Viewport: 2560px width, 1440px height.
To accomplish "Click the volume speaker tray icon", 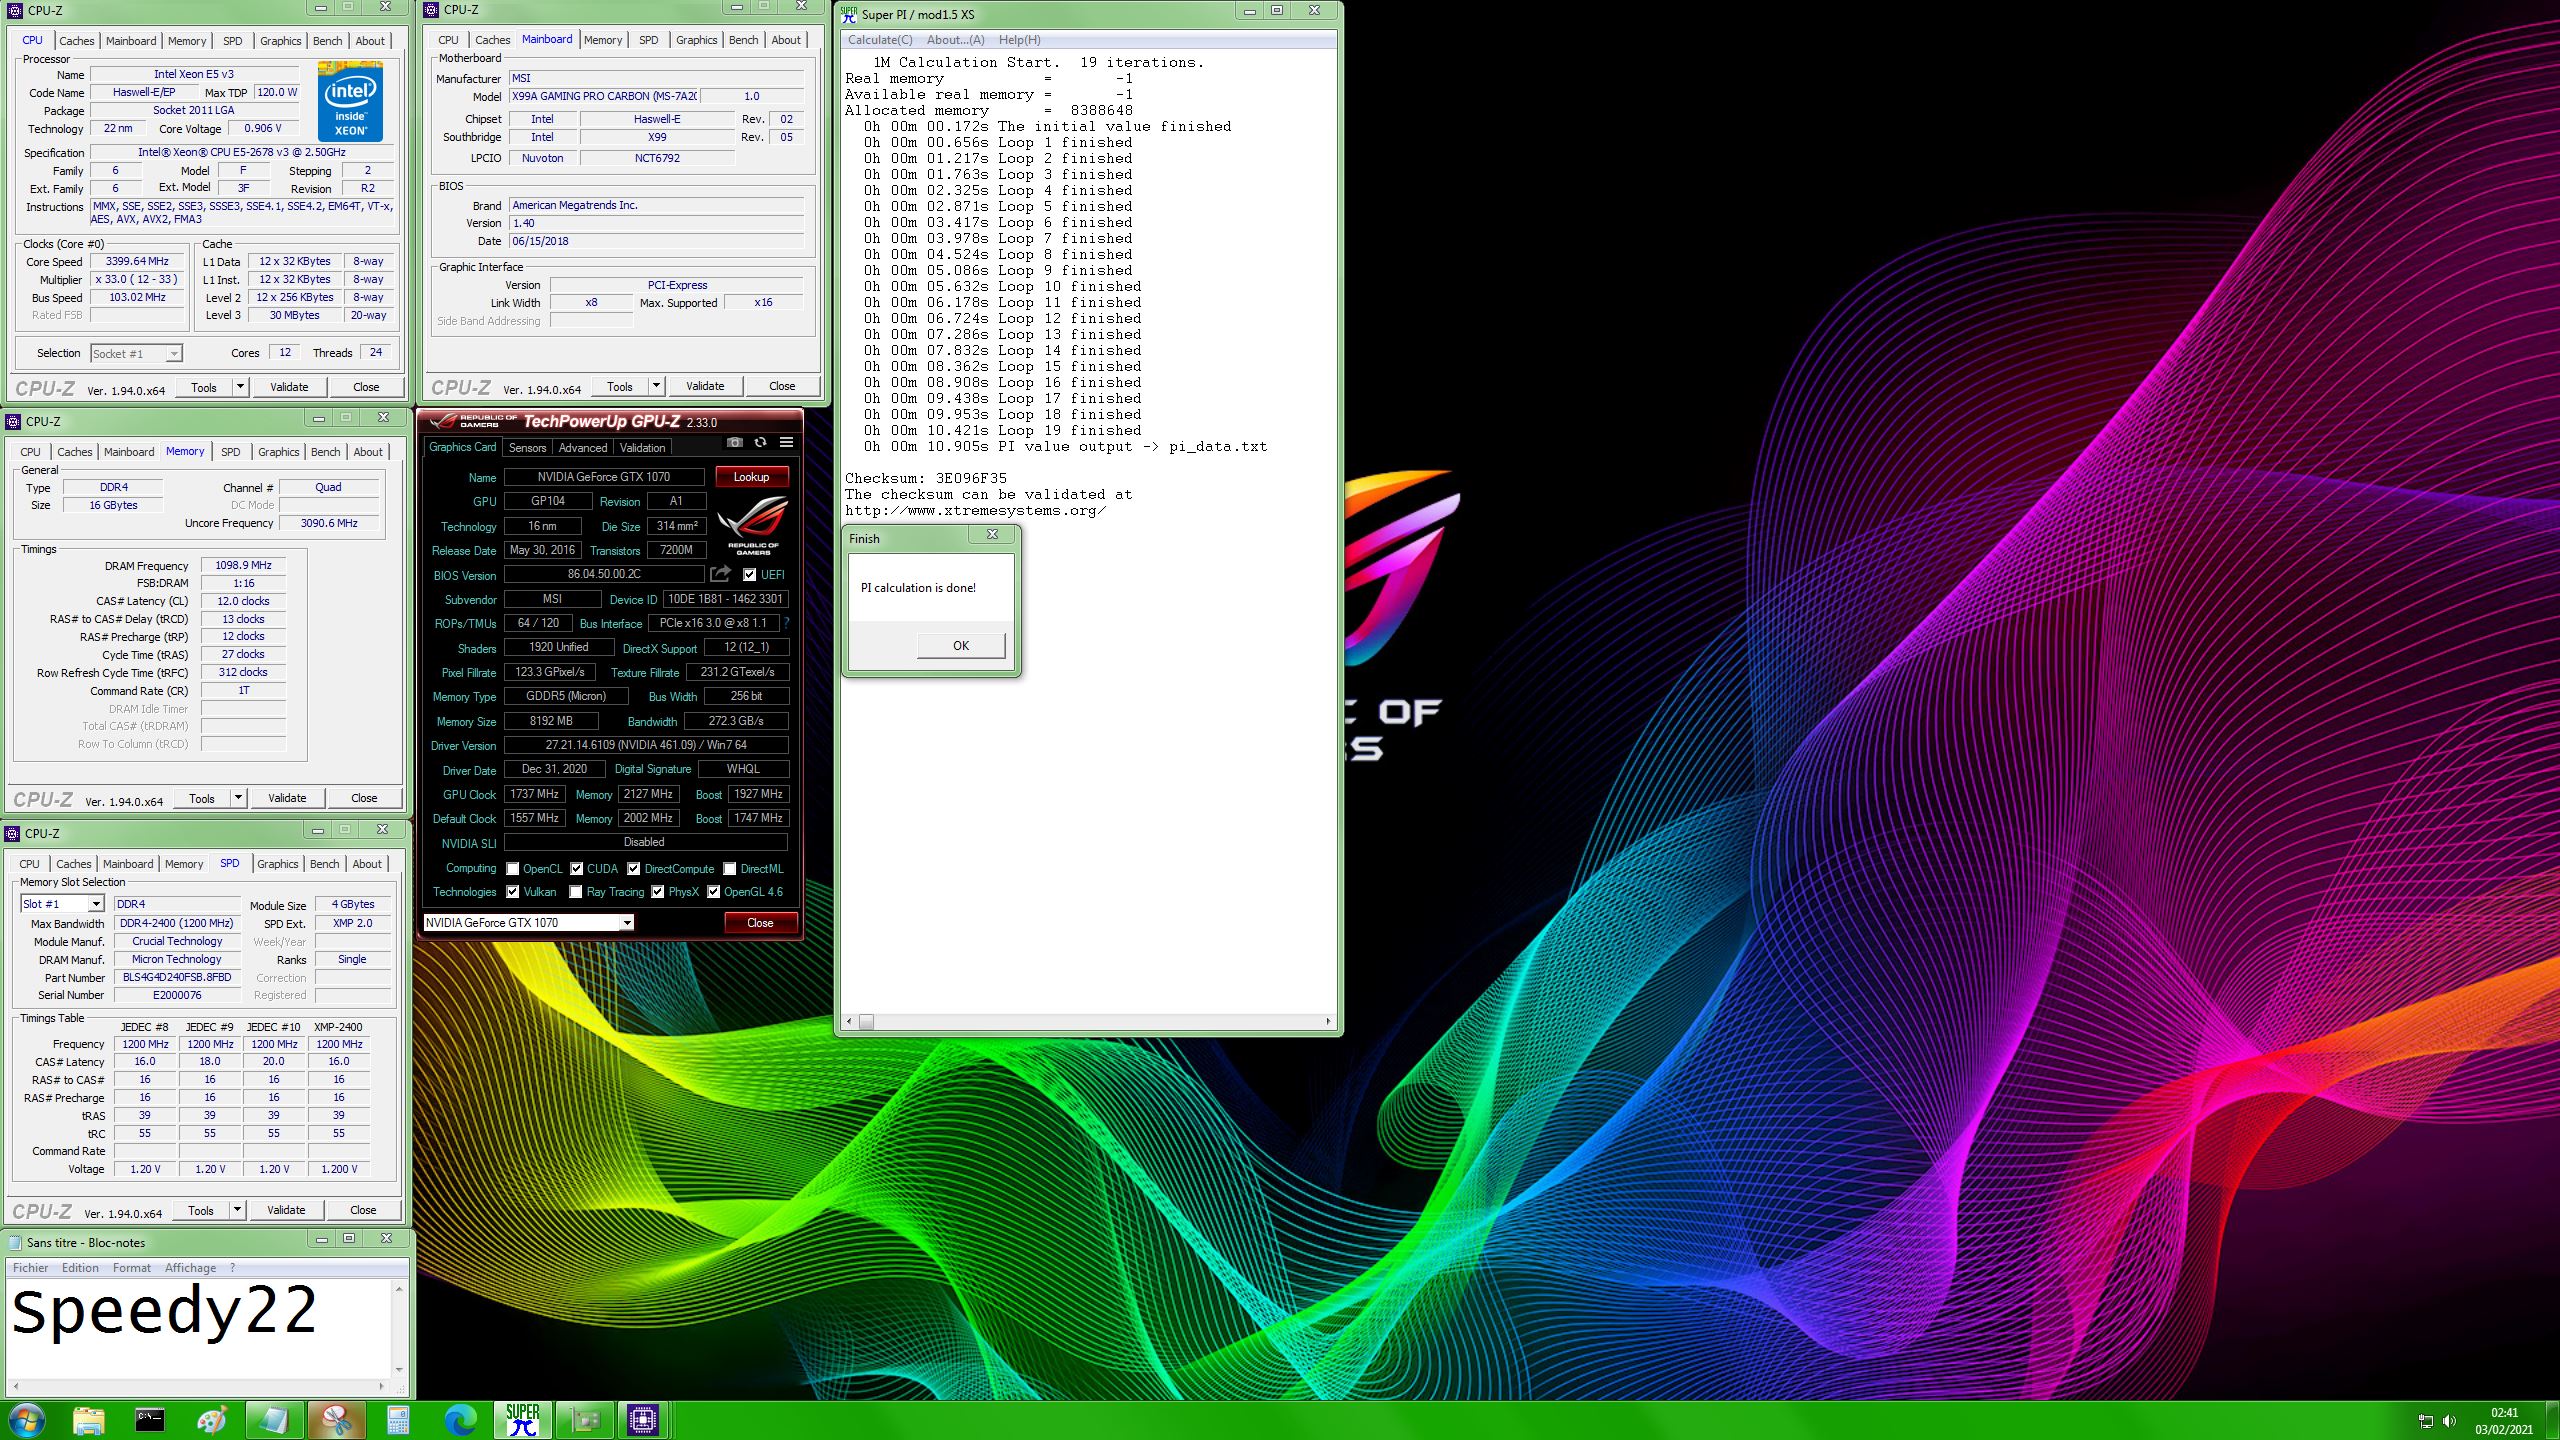I will [x=2449, y=1421].
